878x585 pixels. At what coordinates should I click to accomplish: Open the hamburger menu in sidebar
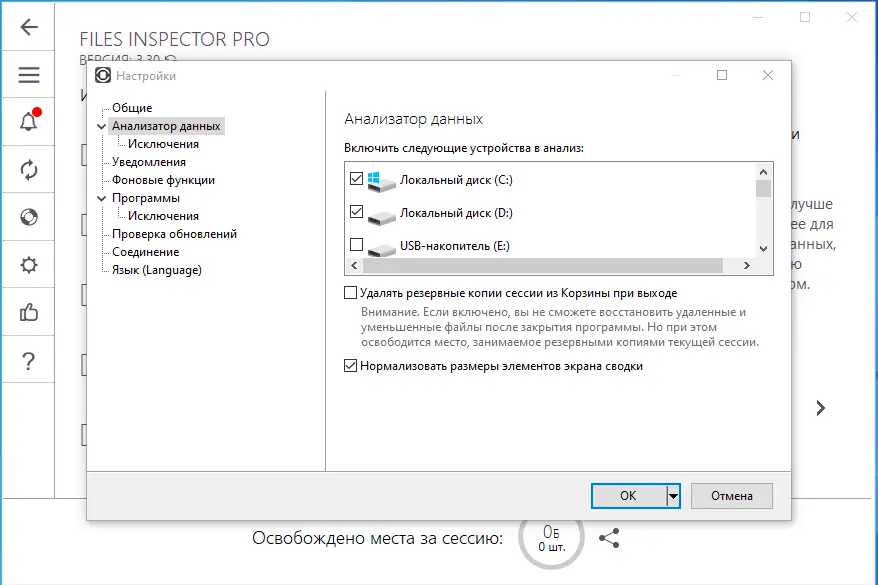click(29, 74)
